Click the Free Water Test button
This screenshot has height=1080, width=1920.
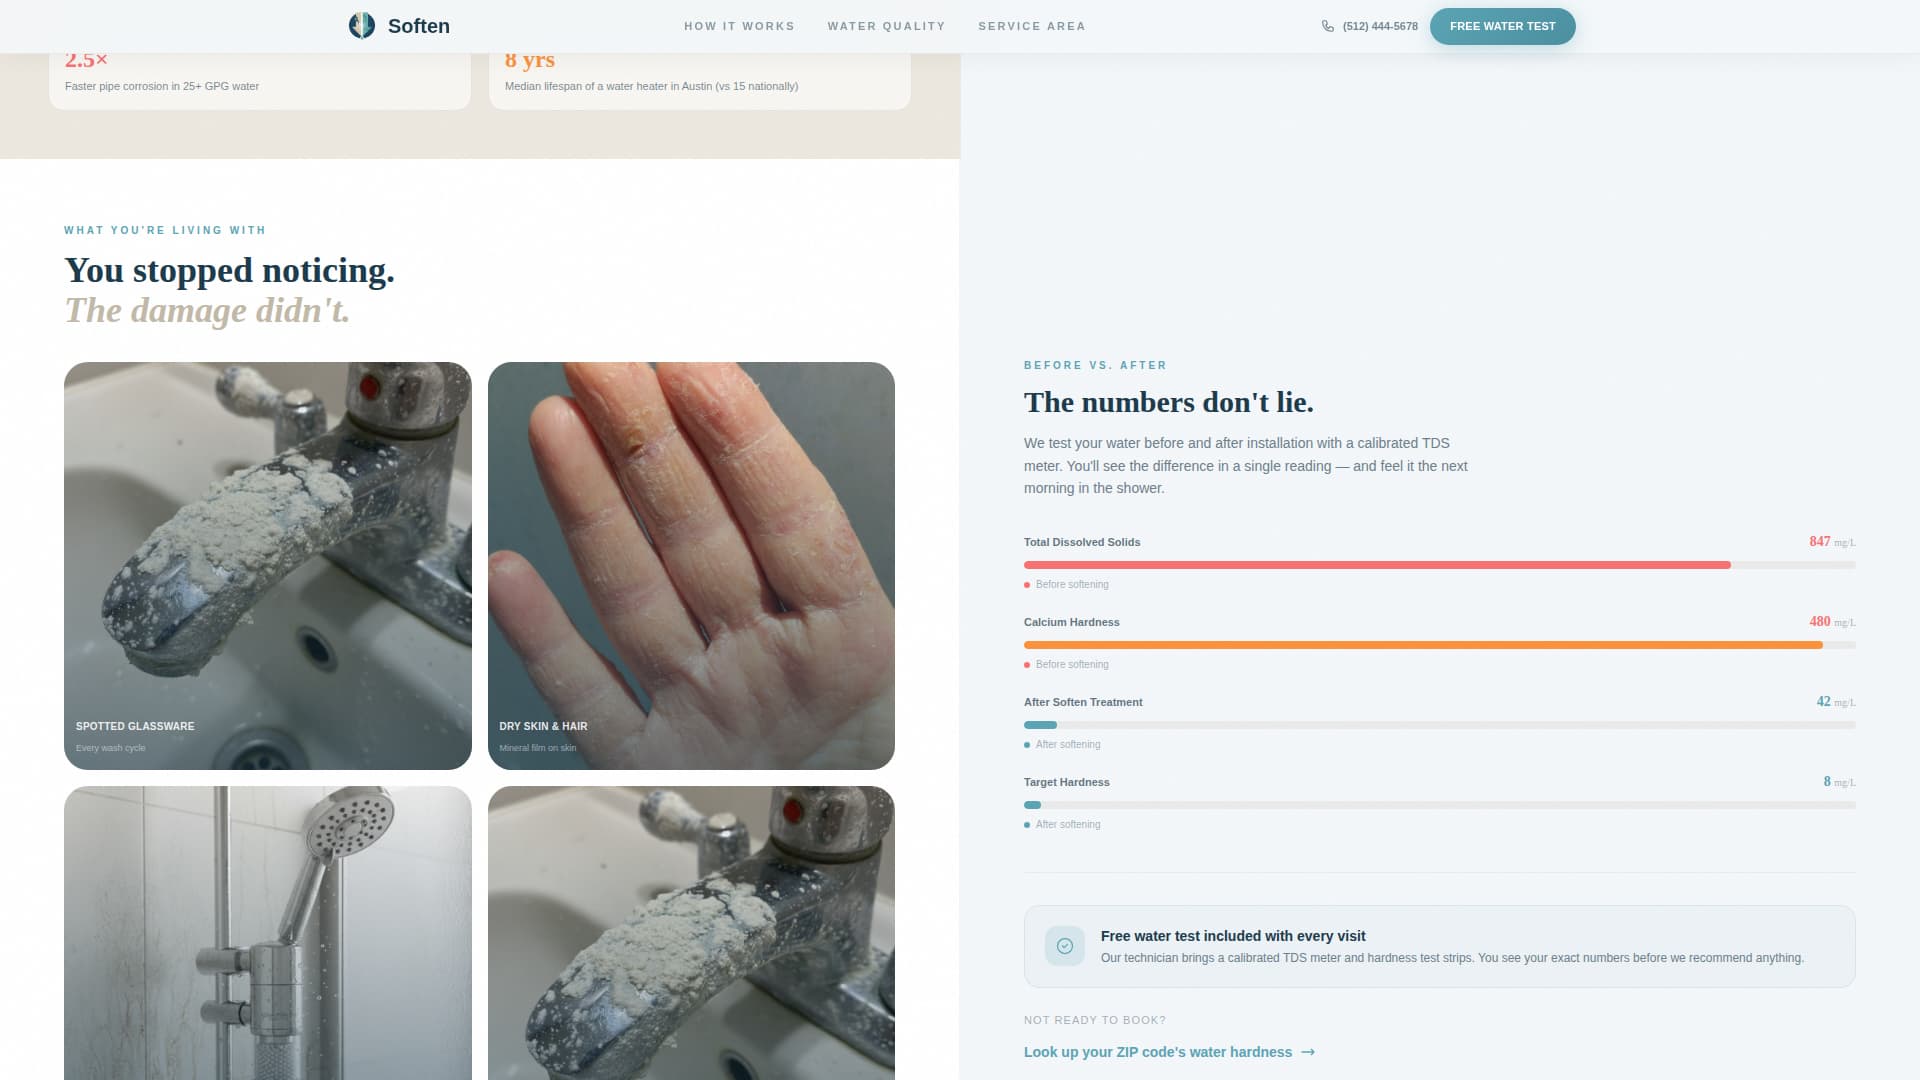pos(1502,26)
